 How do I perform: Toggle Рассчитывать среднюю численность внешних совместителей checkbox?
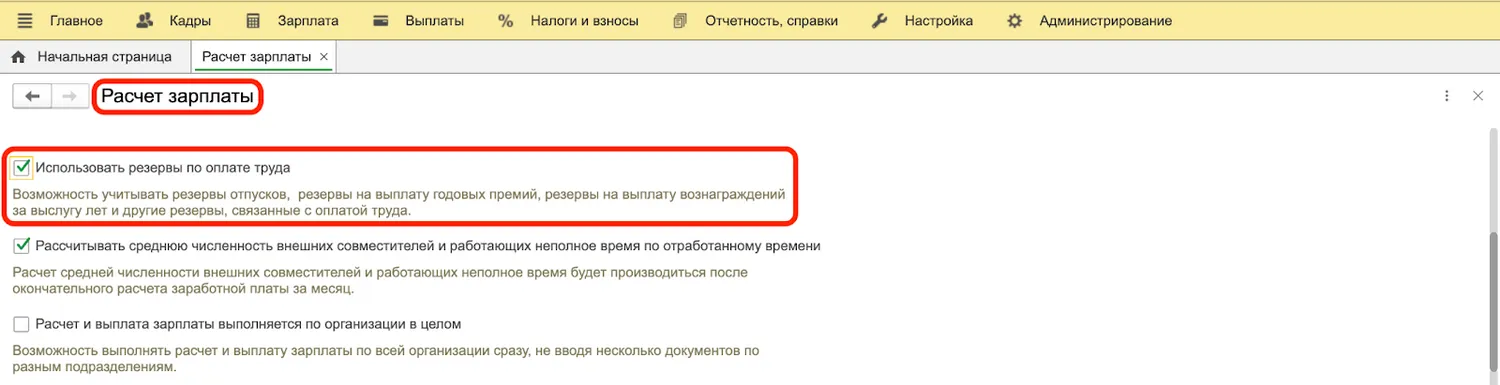pos(22,245)
